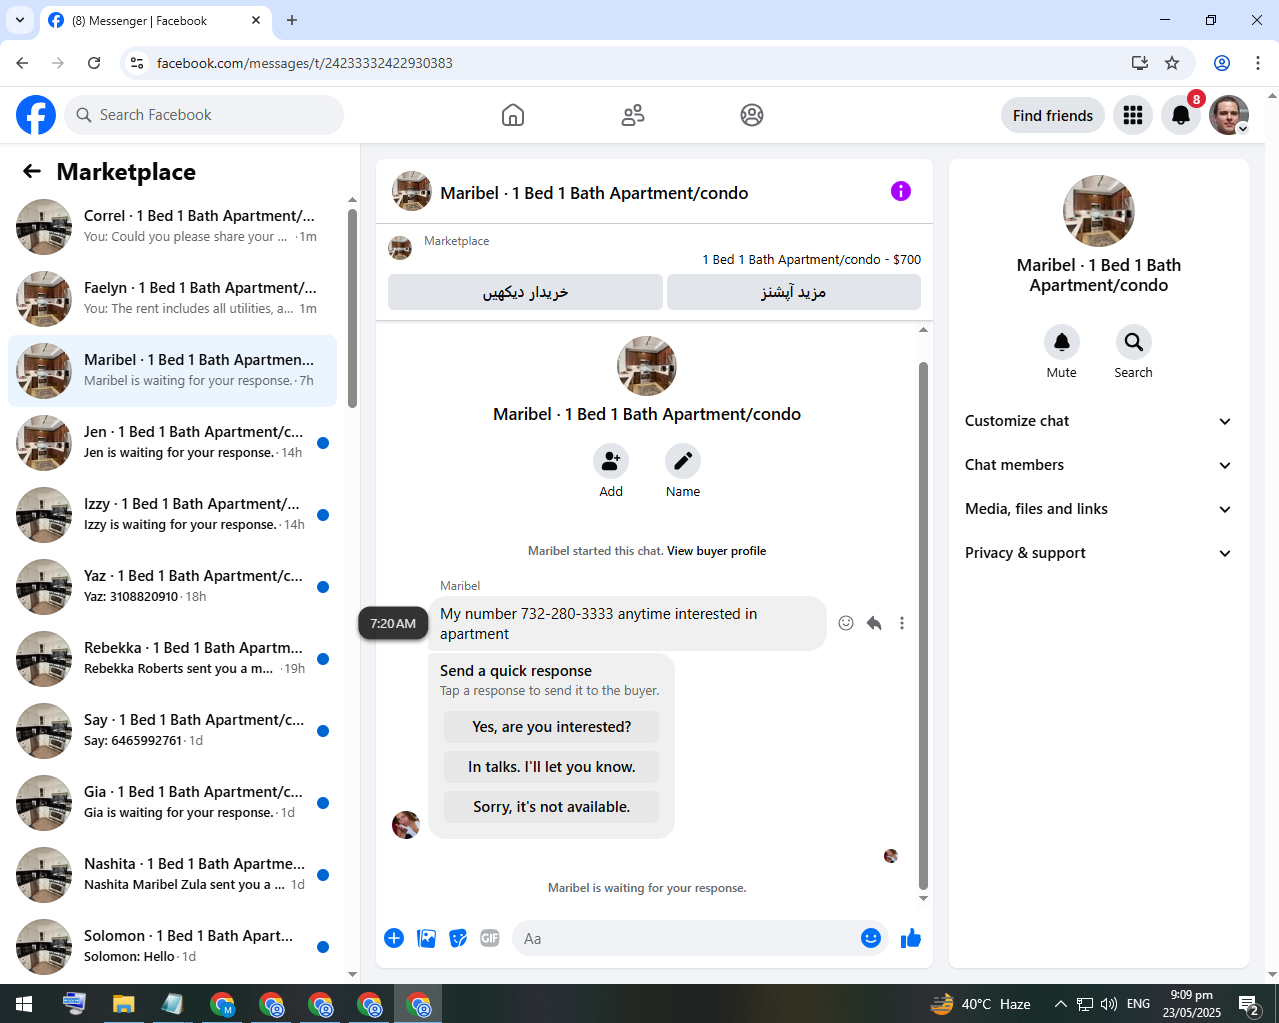The image size is (1279, 1023).
Task: Open tab search dropdown in Chrome
Action: pos(19,20)
